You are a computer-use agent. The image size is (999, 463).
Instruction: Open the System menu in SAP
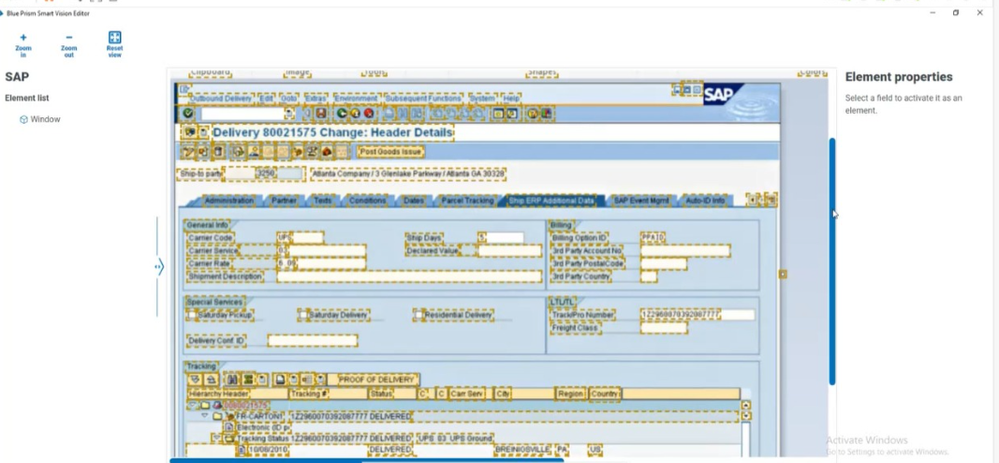pyautogui.click(x=482, y=99)
